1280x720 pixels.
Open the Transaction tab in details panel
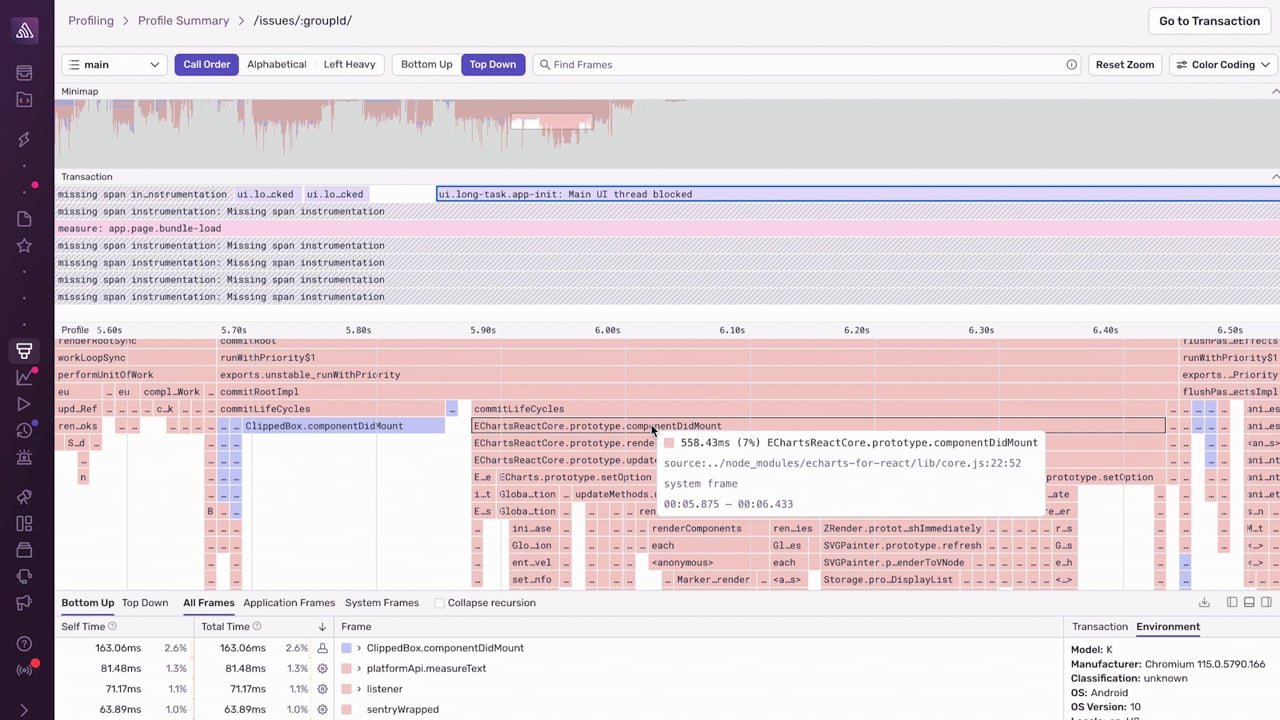[1099, 627]
